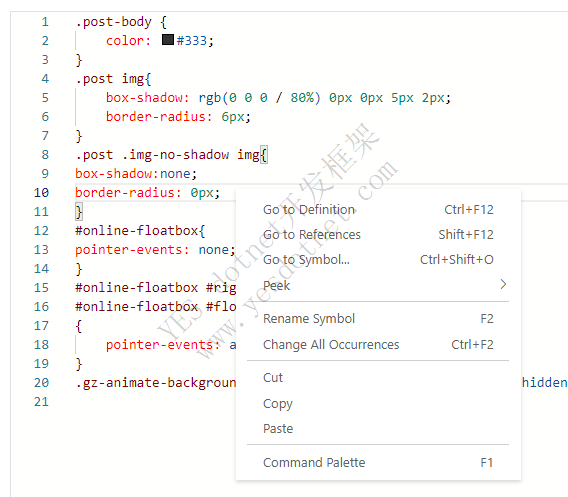Click Paste in the context menu

point(378,429)
